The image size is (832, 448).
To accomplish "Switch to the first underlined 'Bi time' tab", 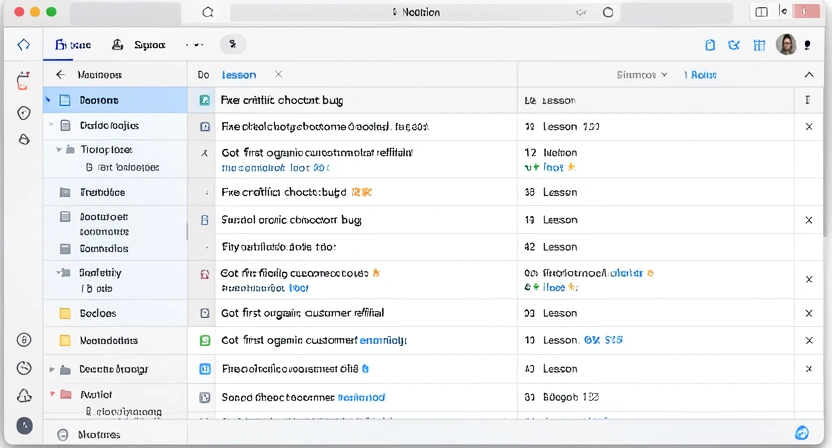I will [x=73, y=45].
